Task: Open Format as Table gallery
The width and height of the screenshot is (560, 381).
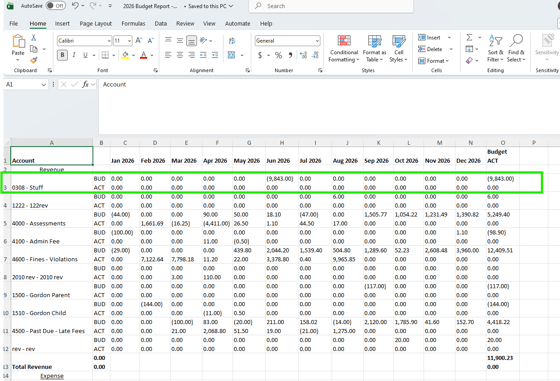Action: [374, 49]
